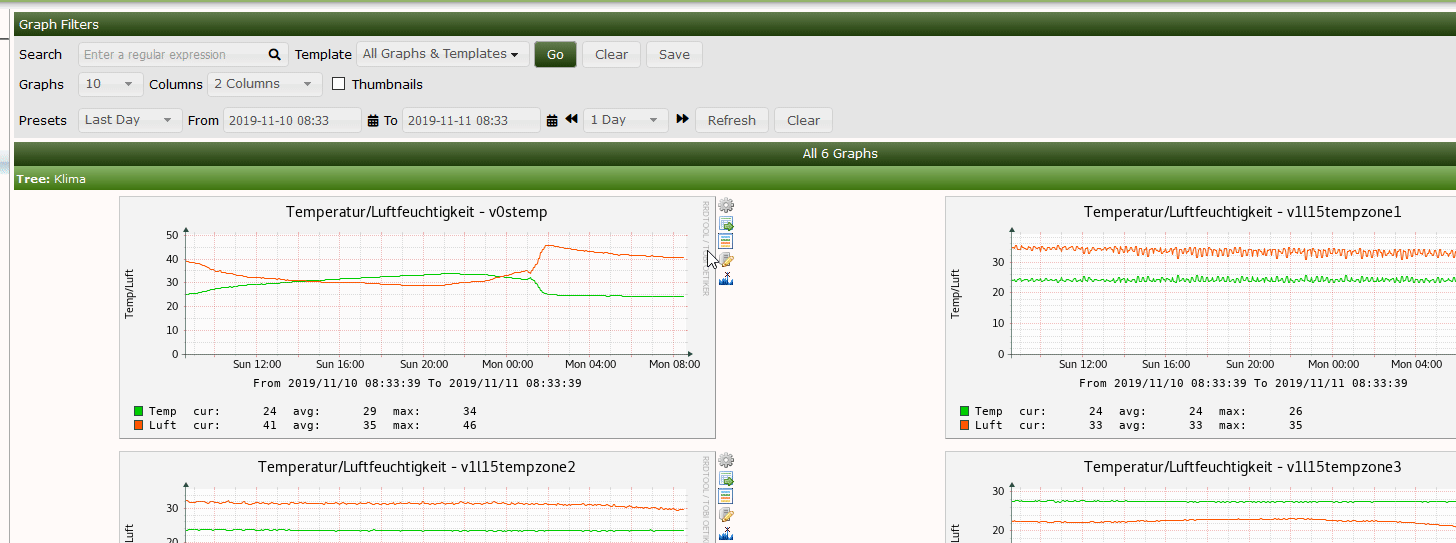Click the v1l15tempzone2 graph image
This screenshot has width=1456, height=543.
pos(417,497)
